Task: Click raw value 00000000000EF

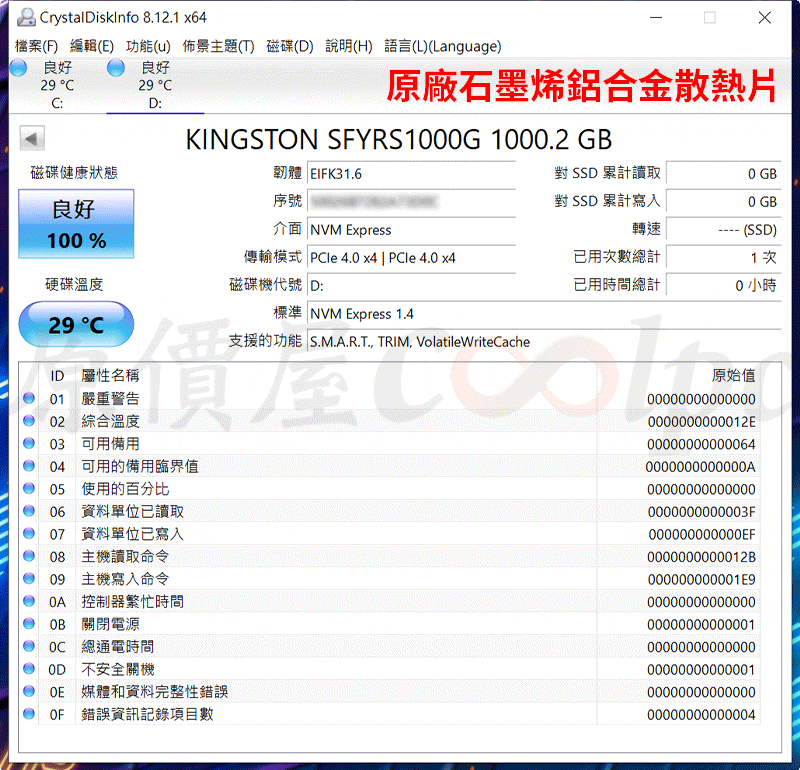Action: [702, 534]
